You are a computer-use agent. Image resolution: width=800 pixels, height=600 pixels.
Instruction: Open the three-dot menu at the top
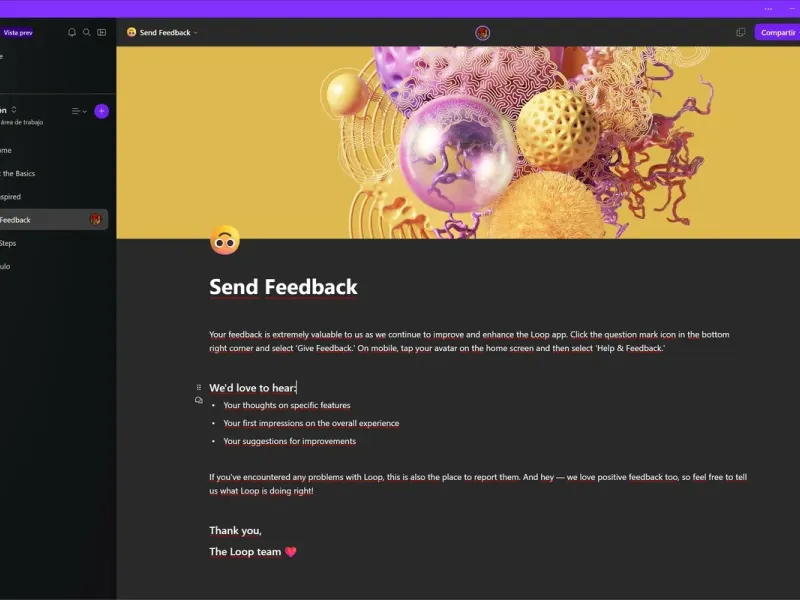pos(768,9)
